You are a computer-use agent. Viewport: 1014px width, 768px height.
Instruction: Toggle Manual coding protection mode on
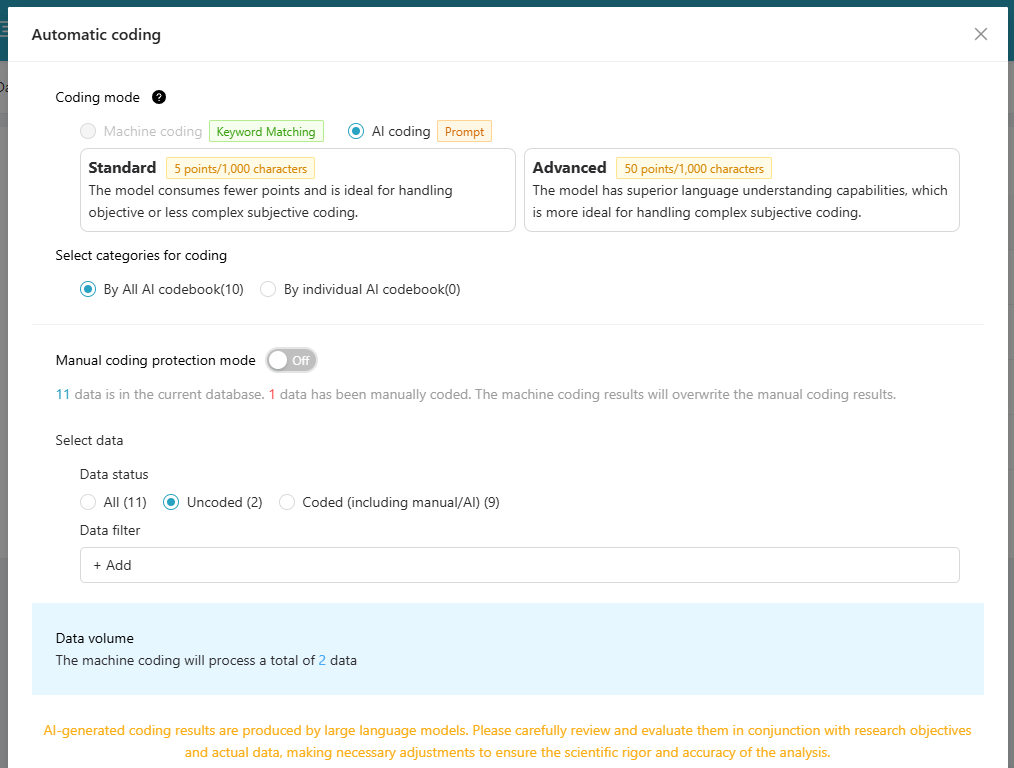[291, 360]
